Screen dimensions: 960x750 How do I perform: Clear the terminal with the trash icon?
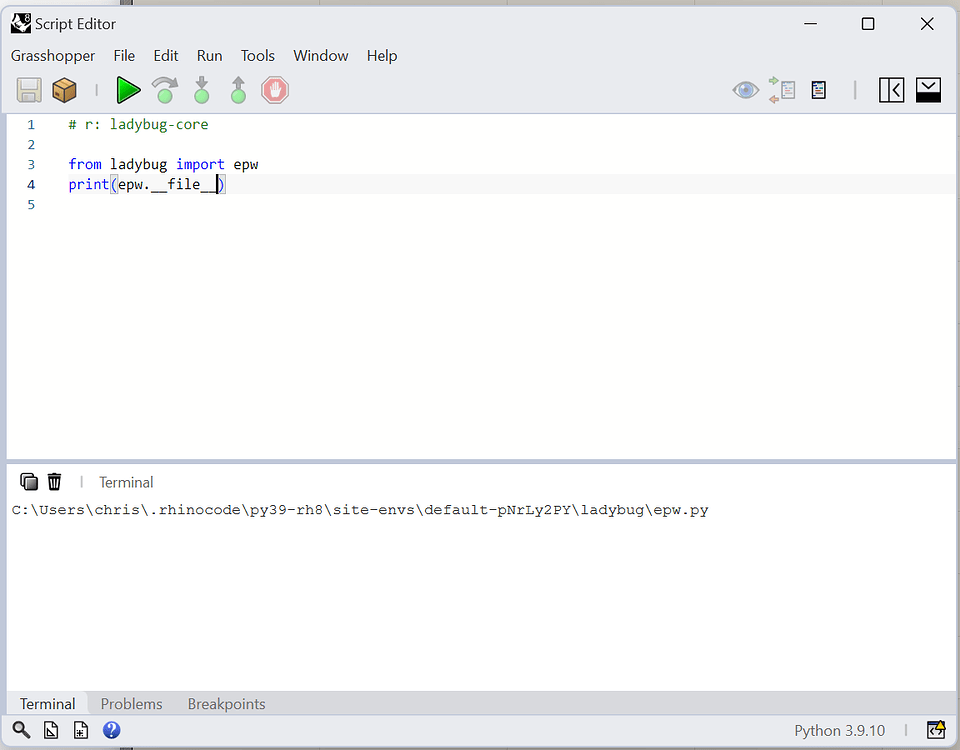click(x=54, y=481)
